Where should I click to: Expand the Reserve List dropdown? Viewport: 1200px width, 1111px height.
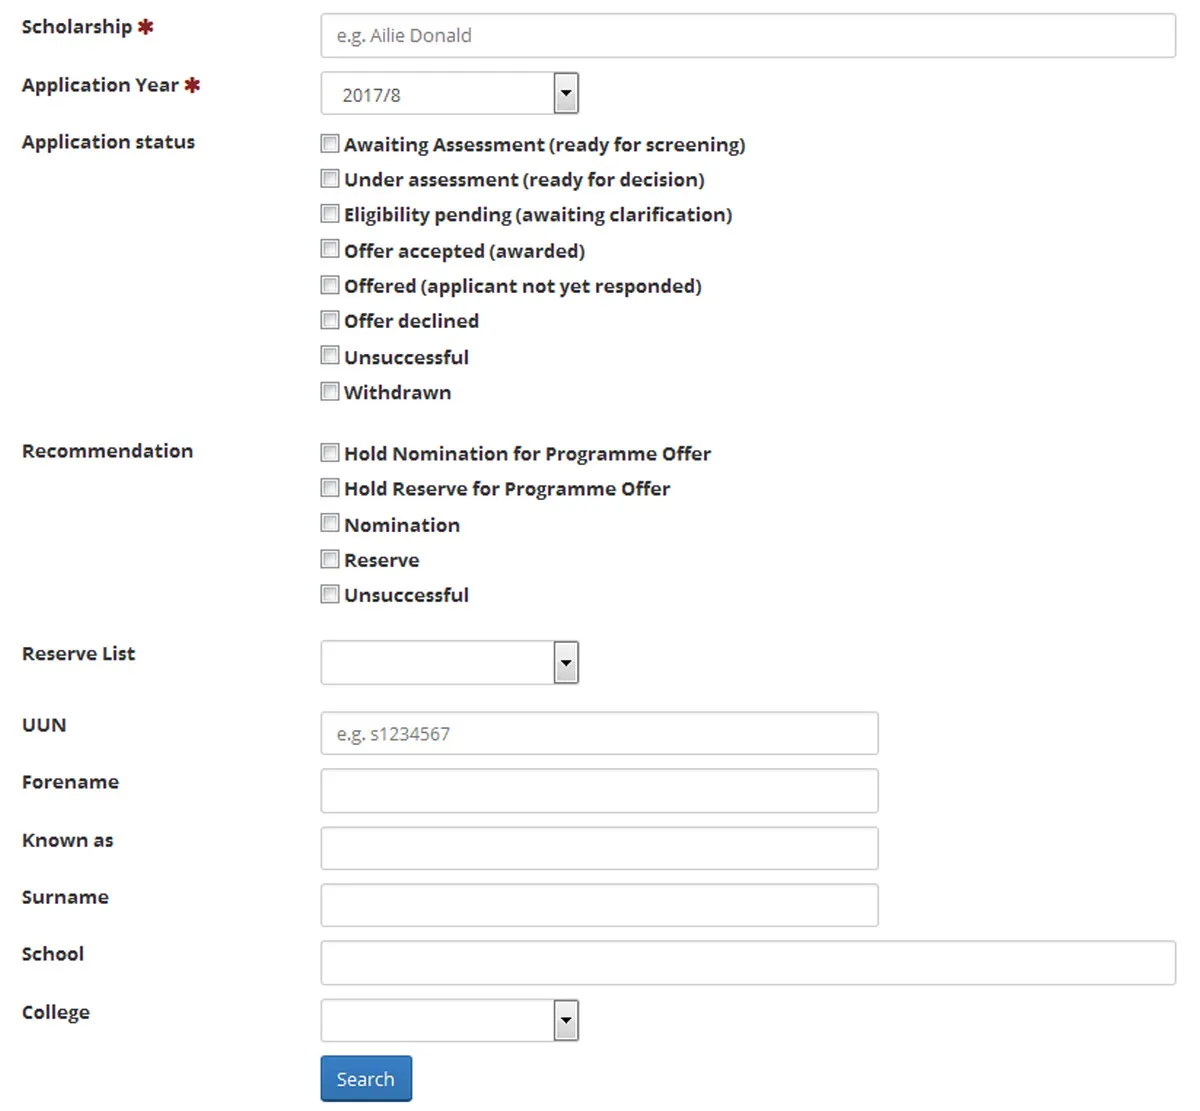[566, 661]
